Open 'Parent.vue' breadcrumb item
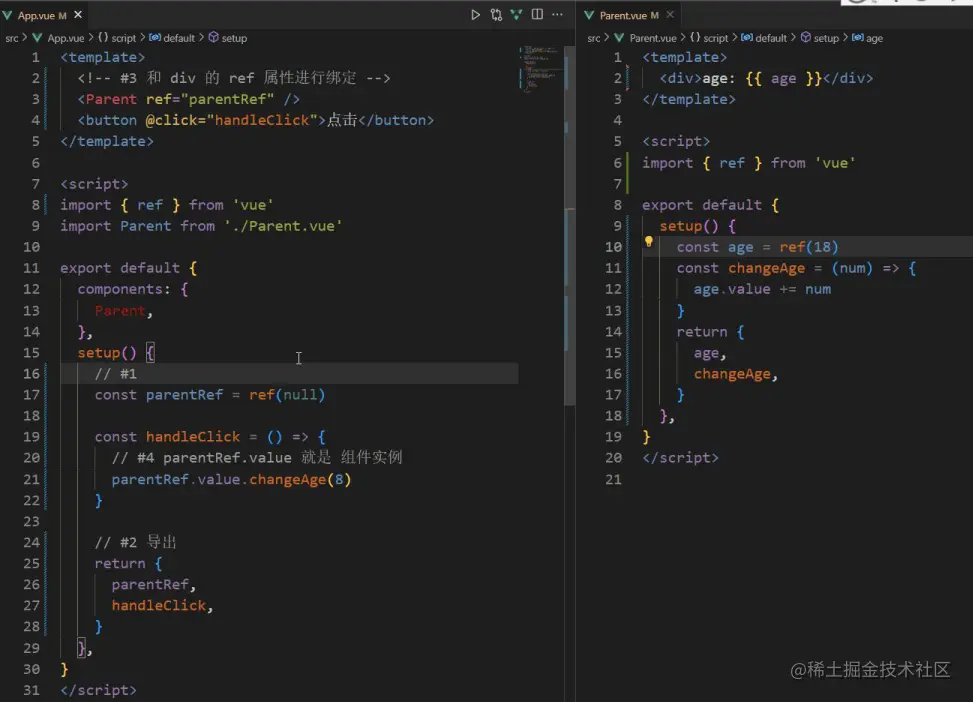 click(x=645, y=38)
